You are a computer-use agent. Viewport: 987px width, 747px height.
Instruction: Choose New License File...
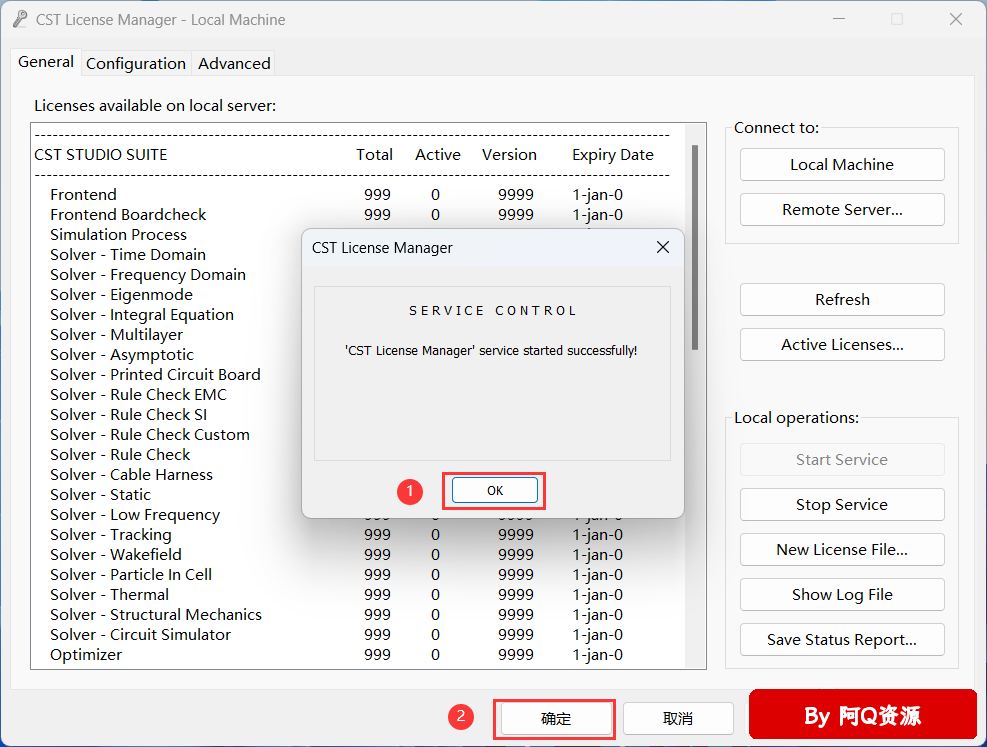point(842,549)
